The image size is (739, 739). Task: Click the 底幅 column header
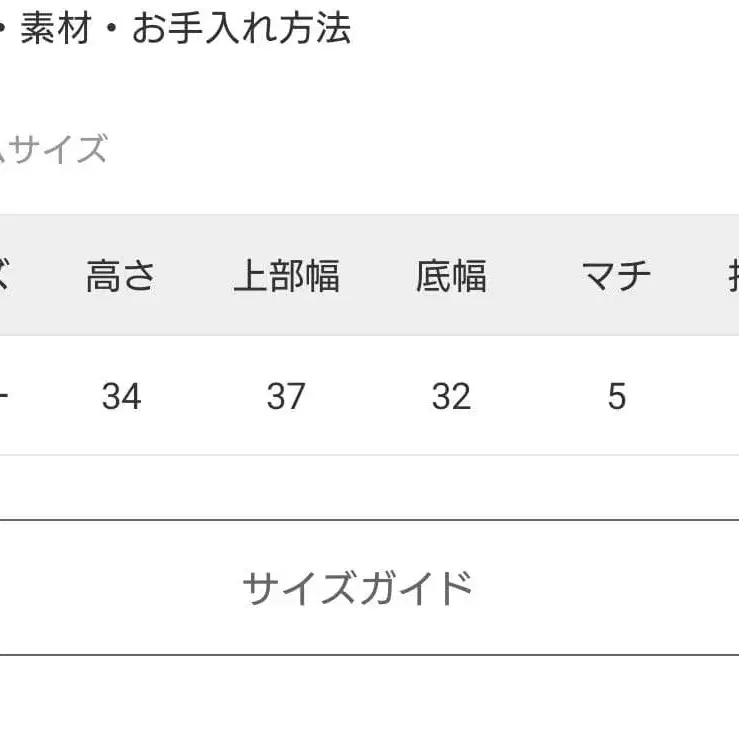(x=451, y=276)
